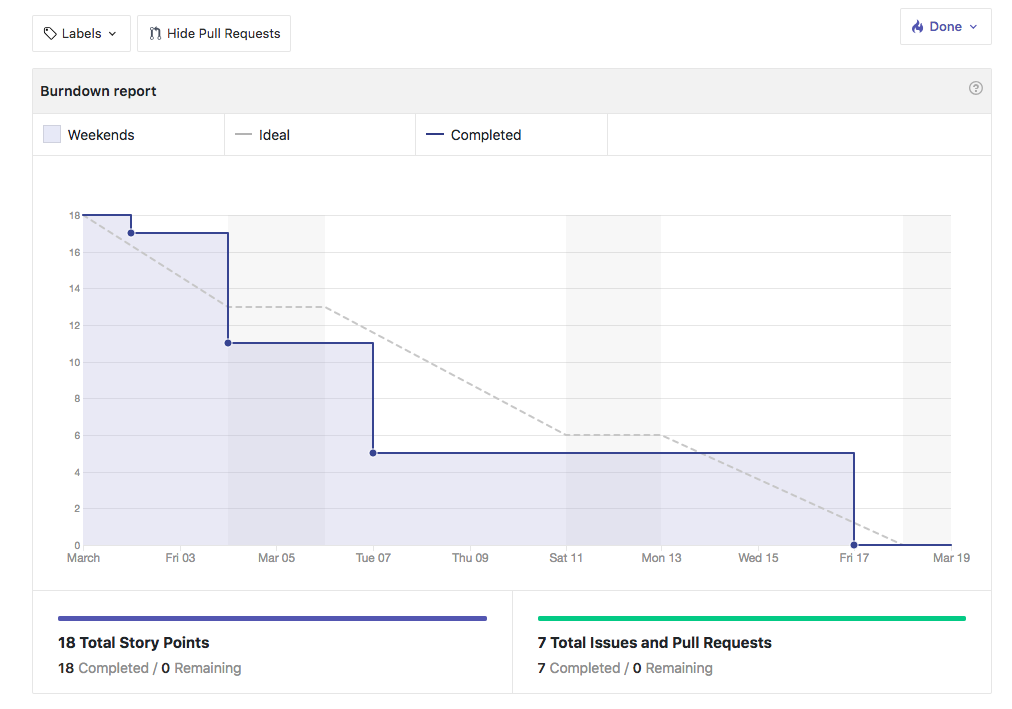1012x709 pixels.
Task: Open the Done pipeline dropdown
Action: [x=945, y=26]
